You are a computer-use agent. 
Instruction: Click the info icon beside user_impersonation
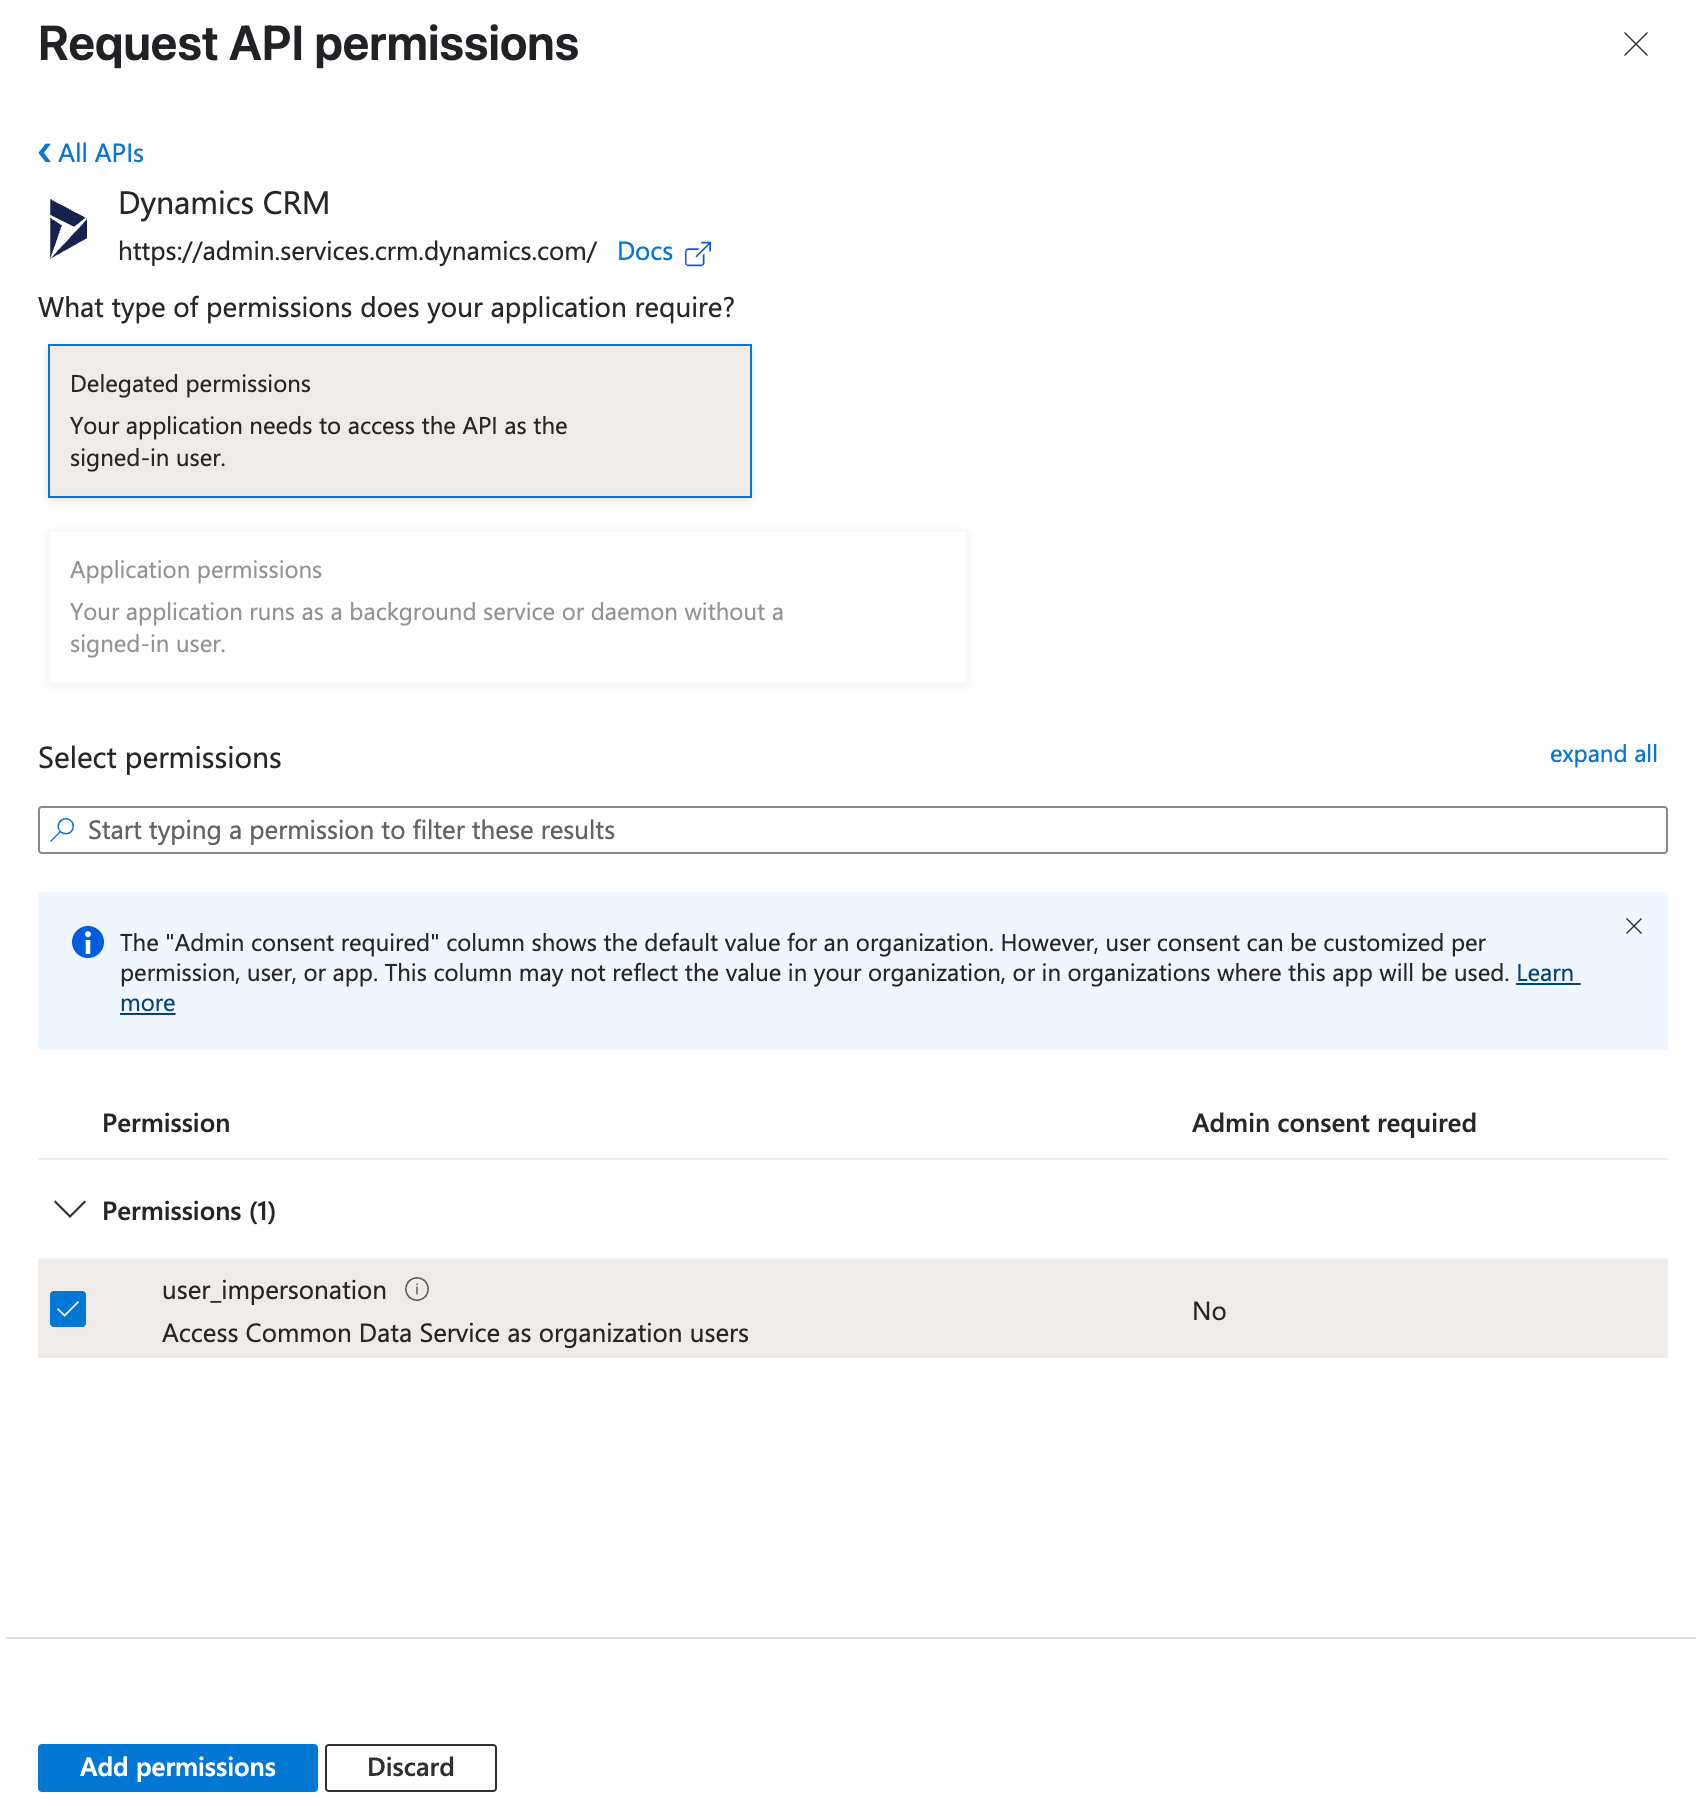click(419, 1289)
